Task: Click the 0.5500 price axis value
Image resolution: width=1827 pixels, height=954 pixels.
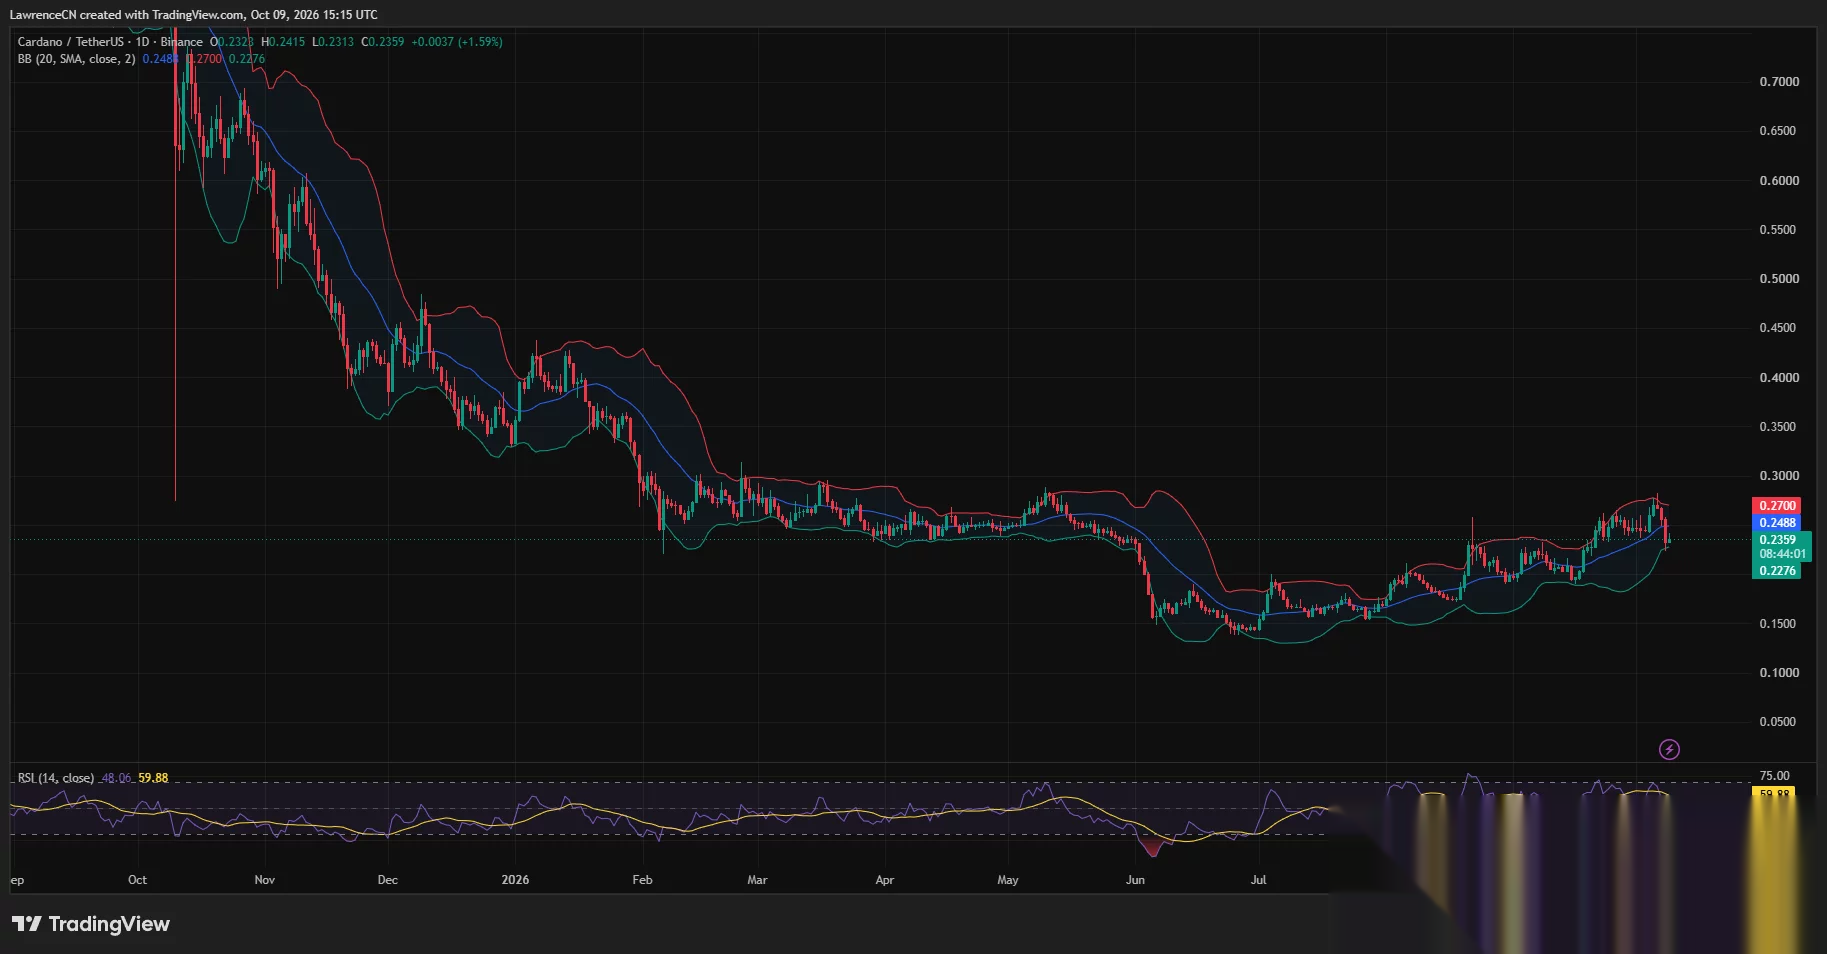Action: (1779, 230)
